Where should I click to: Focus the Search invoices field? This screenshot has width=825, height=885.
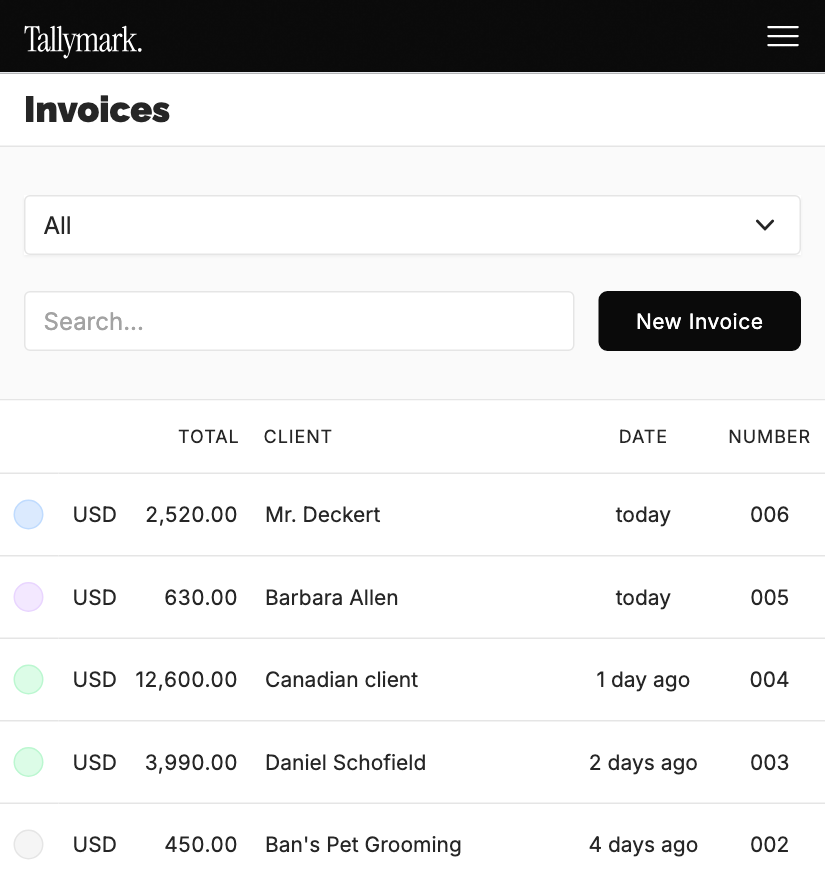click(299, 321)
